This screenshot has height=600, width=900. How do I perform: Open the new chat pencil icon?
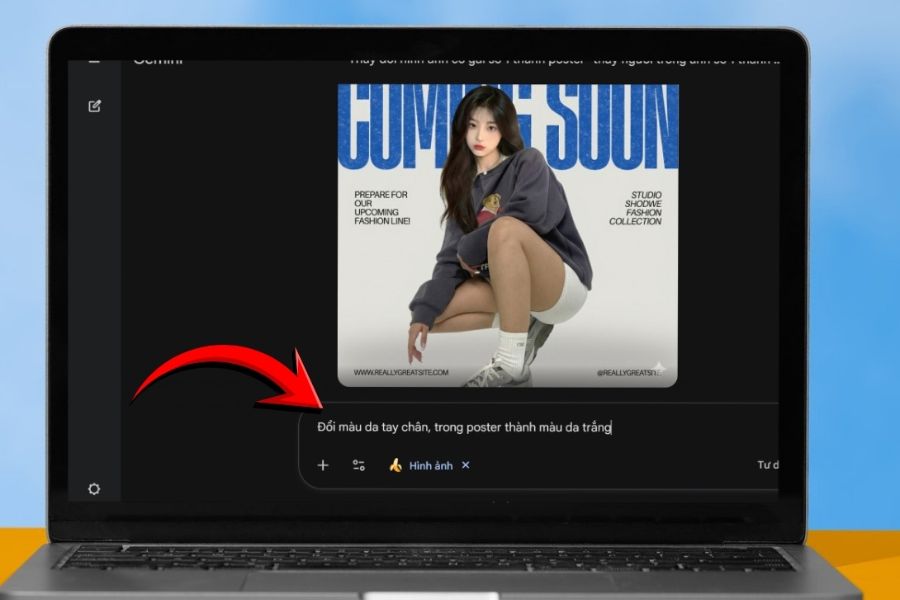tap(95, 106)
